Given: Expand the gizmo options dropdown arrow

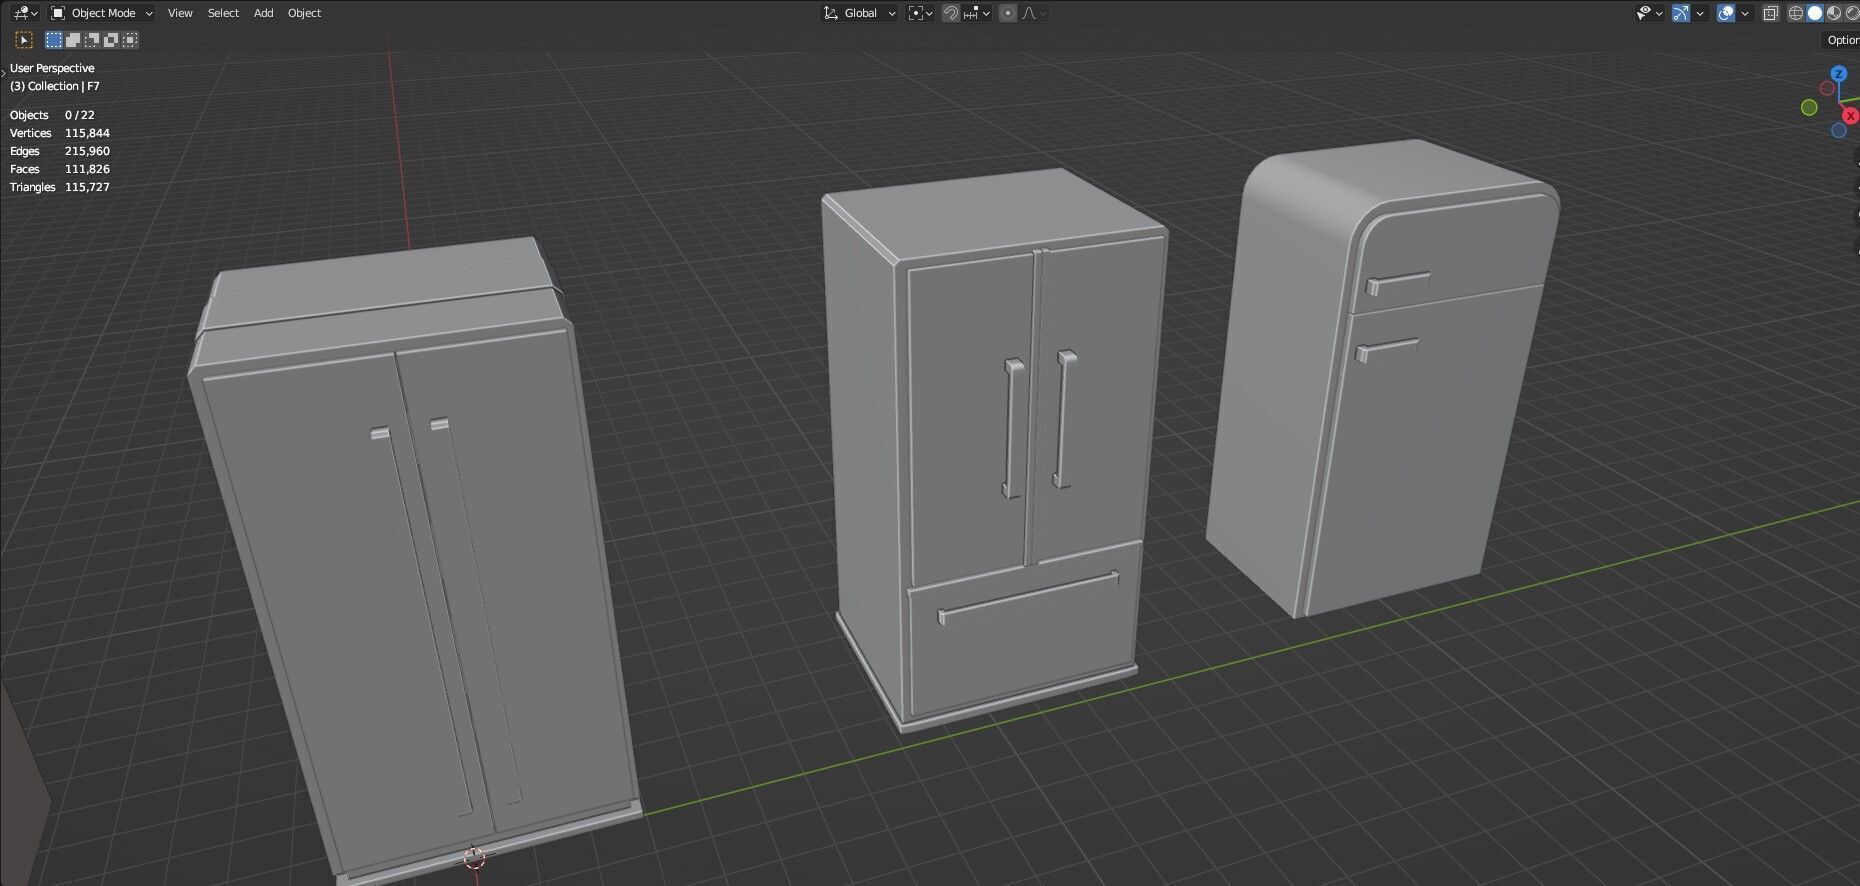Looking at the screenshot, I should (x=1700, y=13).
